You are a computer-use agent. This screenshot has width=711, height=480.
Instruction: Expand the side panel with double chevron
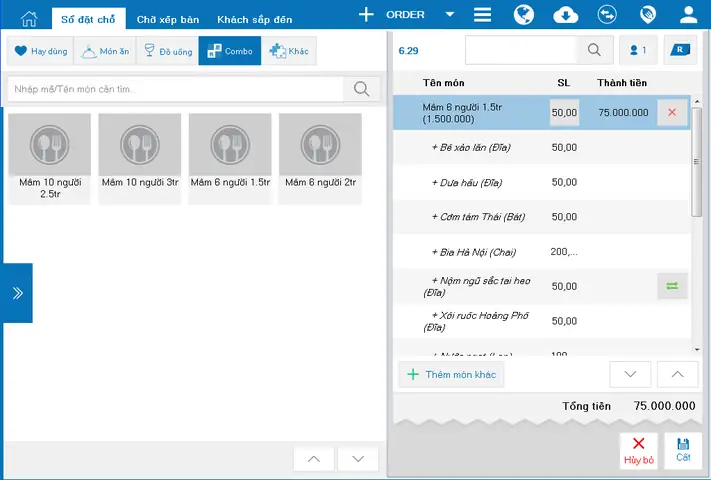(18, 293)
